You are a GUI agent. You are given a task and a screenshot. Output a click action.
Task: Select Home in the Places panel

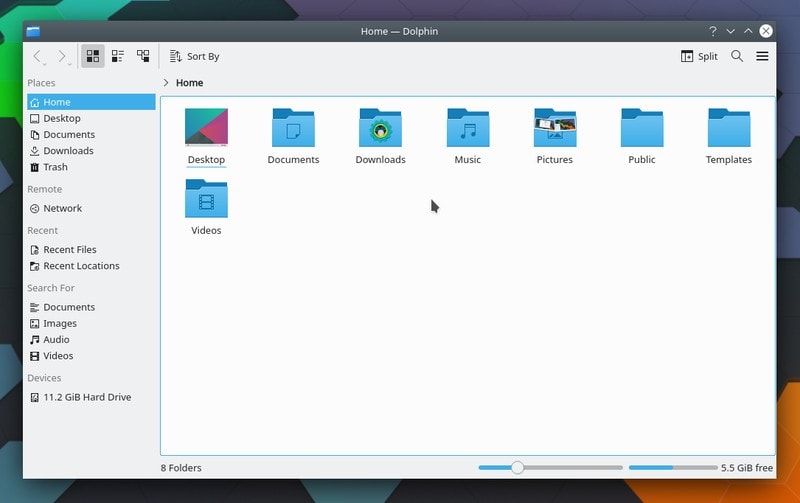click(x=91, y=102)
